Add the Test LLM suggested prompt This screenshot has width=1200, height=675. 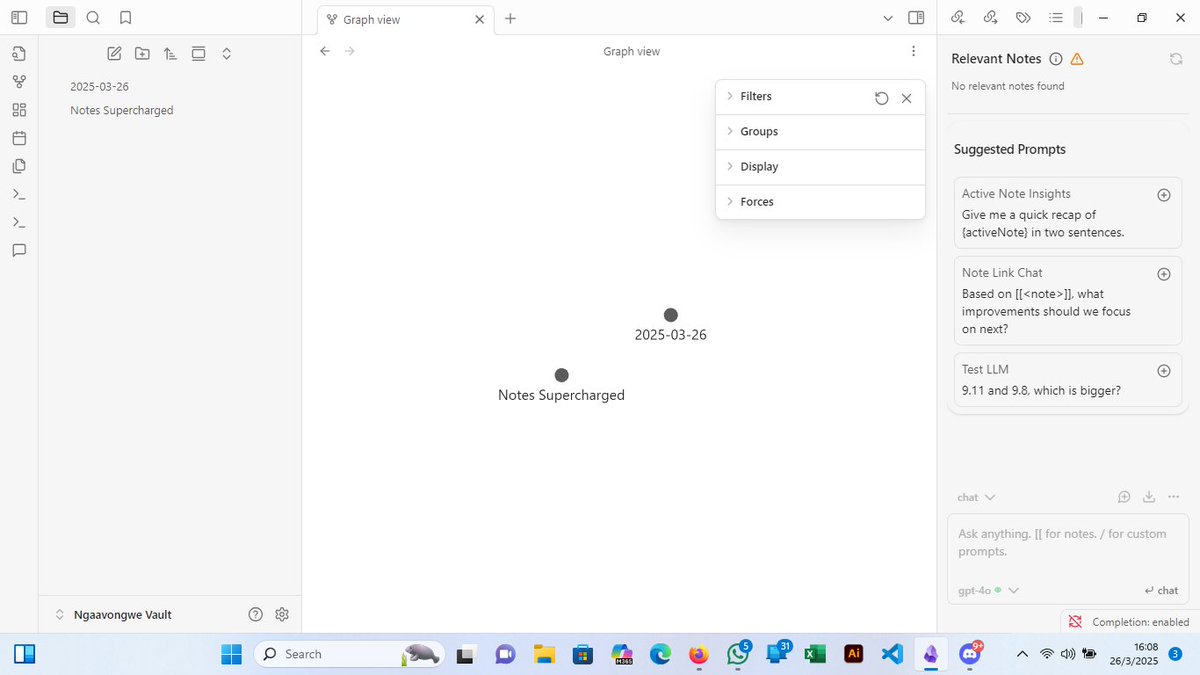tap(1163, 370)
